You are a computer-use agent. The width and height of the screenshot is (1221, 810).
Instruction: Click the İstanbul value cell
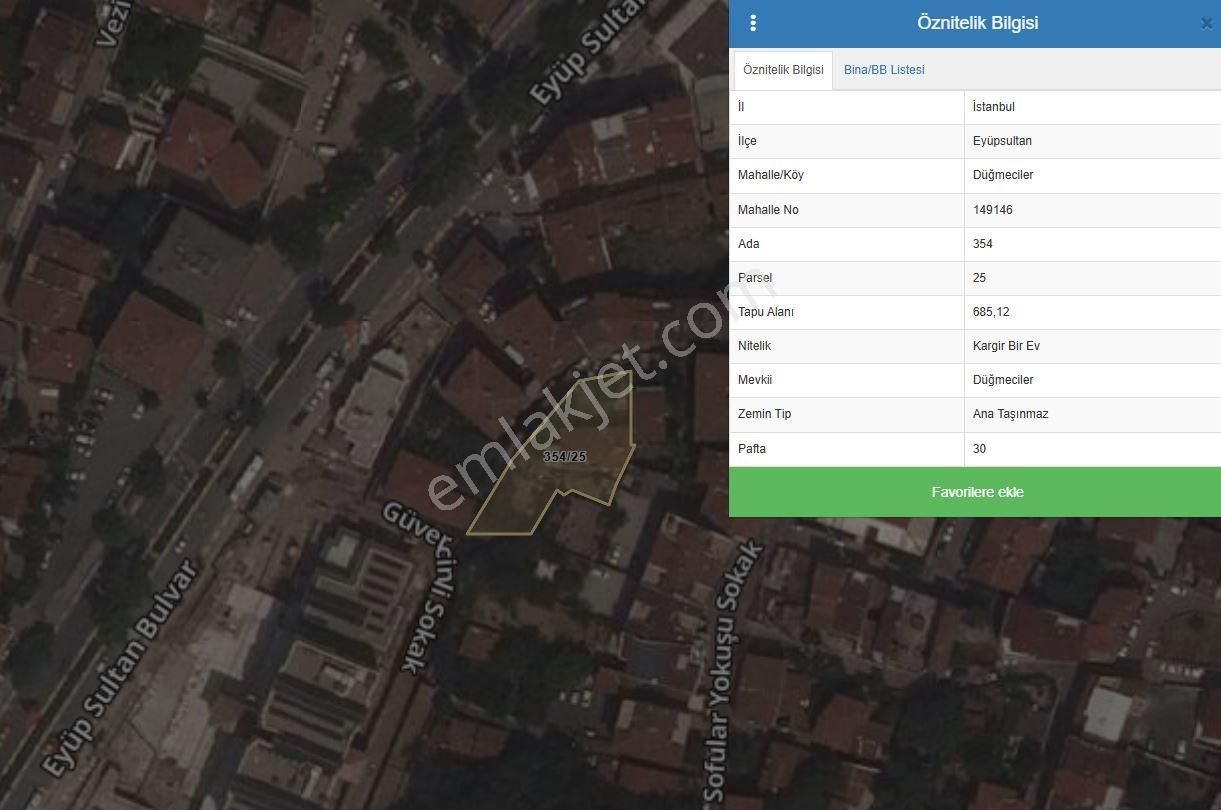click(x=1092, y=107)
